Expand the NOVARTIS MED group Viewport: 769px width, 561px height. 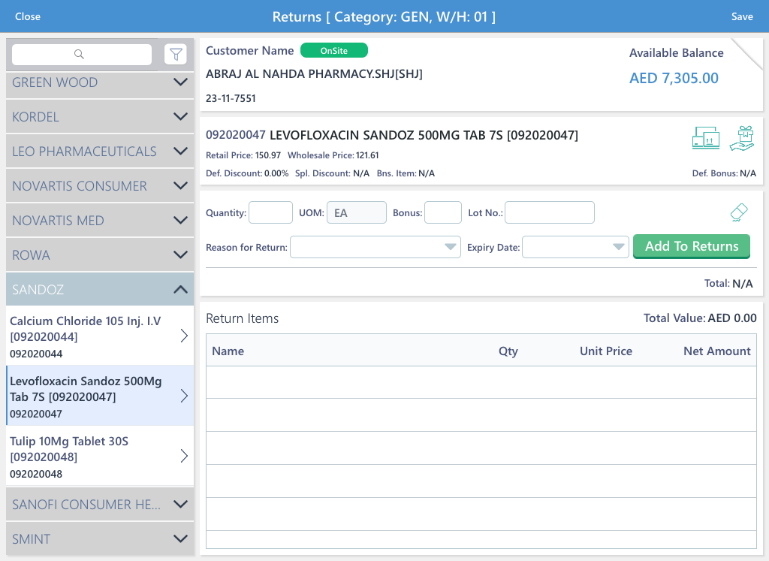pos(100,220)
